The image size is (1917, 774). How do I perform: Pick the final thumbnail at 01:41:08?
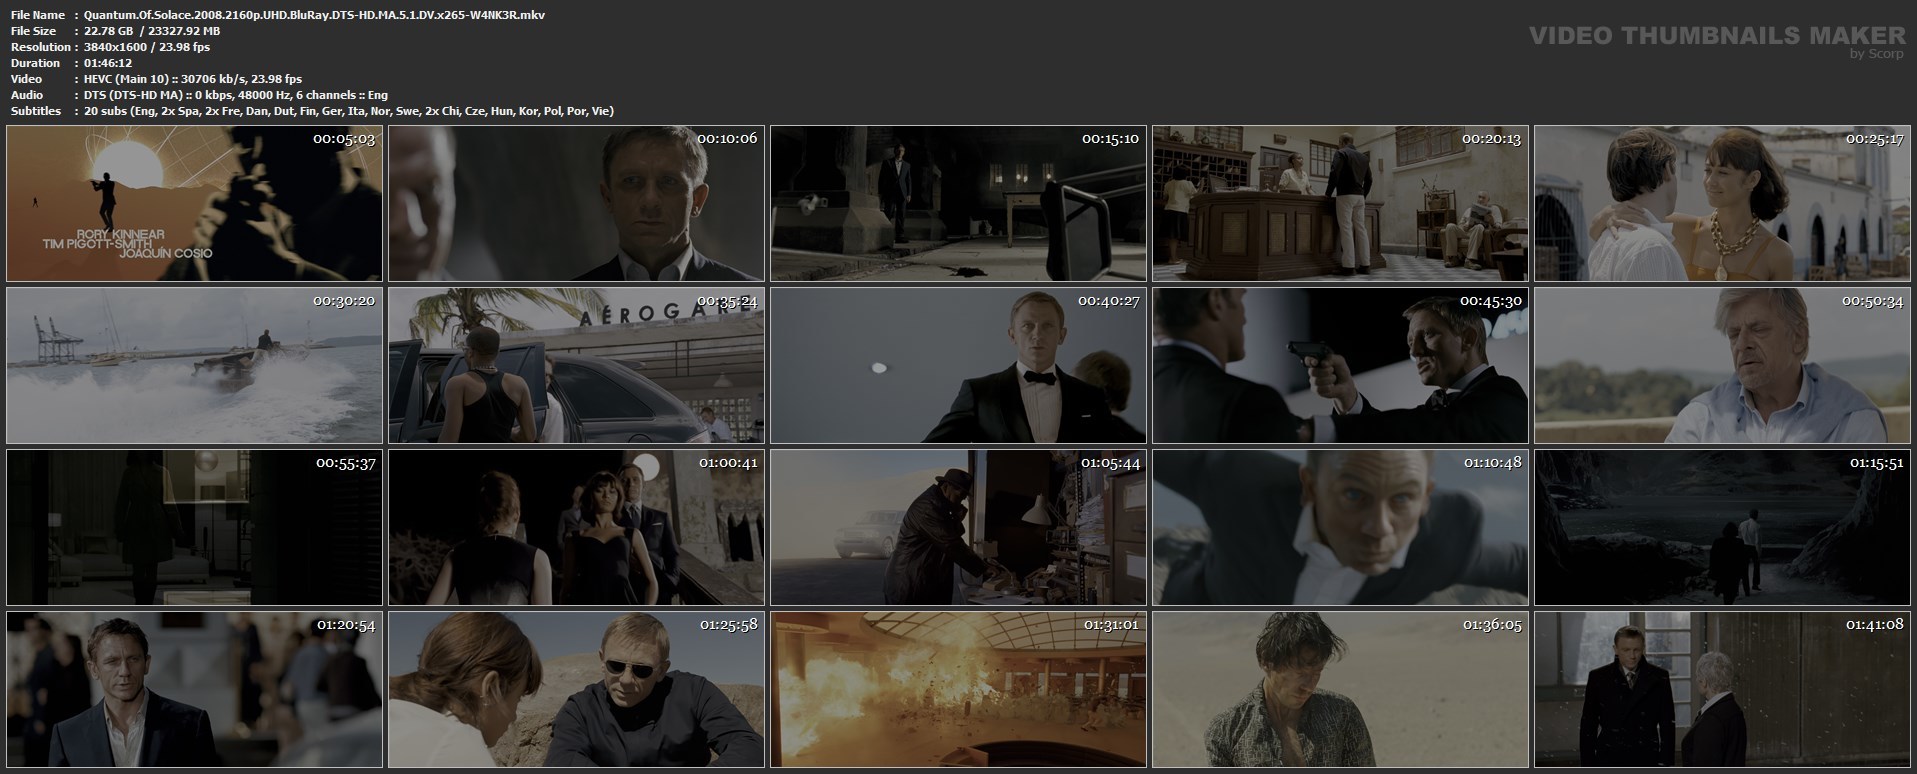[1722, 689]
